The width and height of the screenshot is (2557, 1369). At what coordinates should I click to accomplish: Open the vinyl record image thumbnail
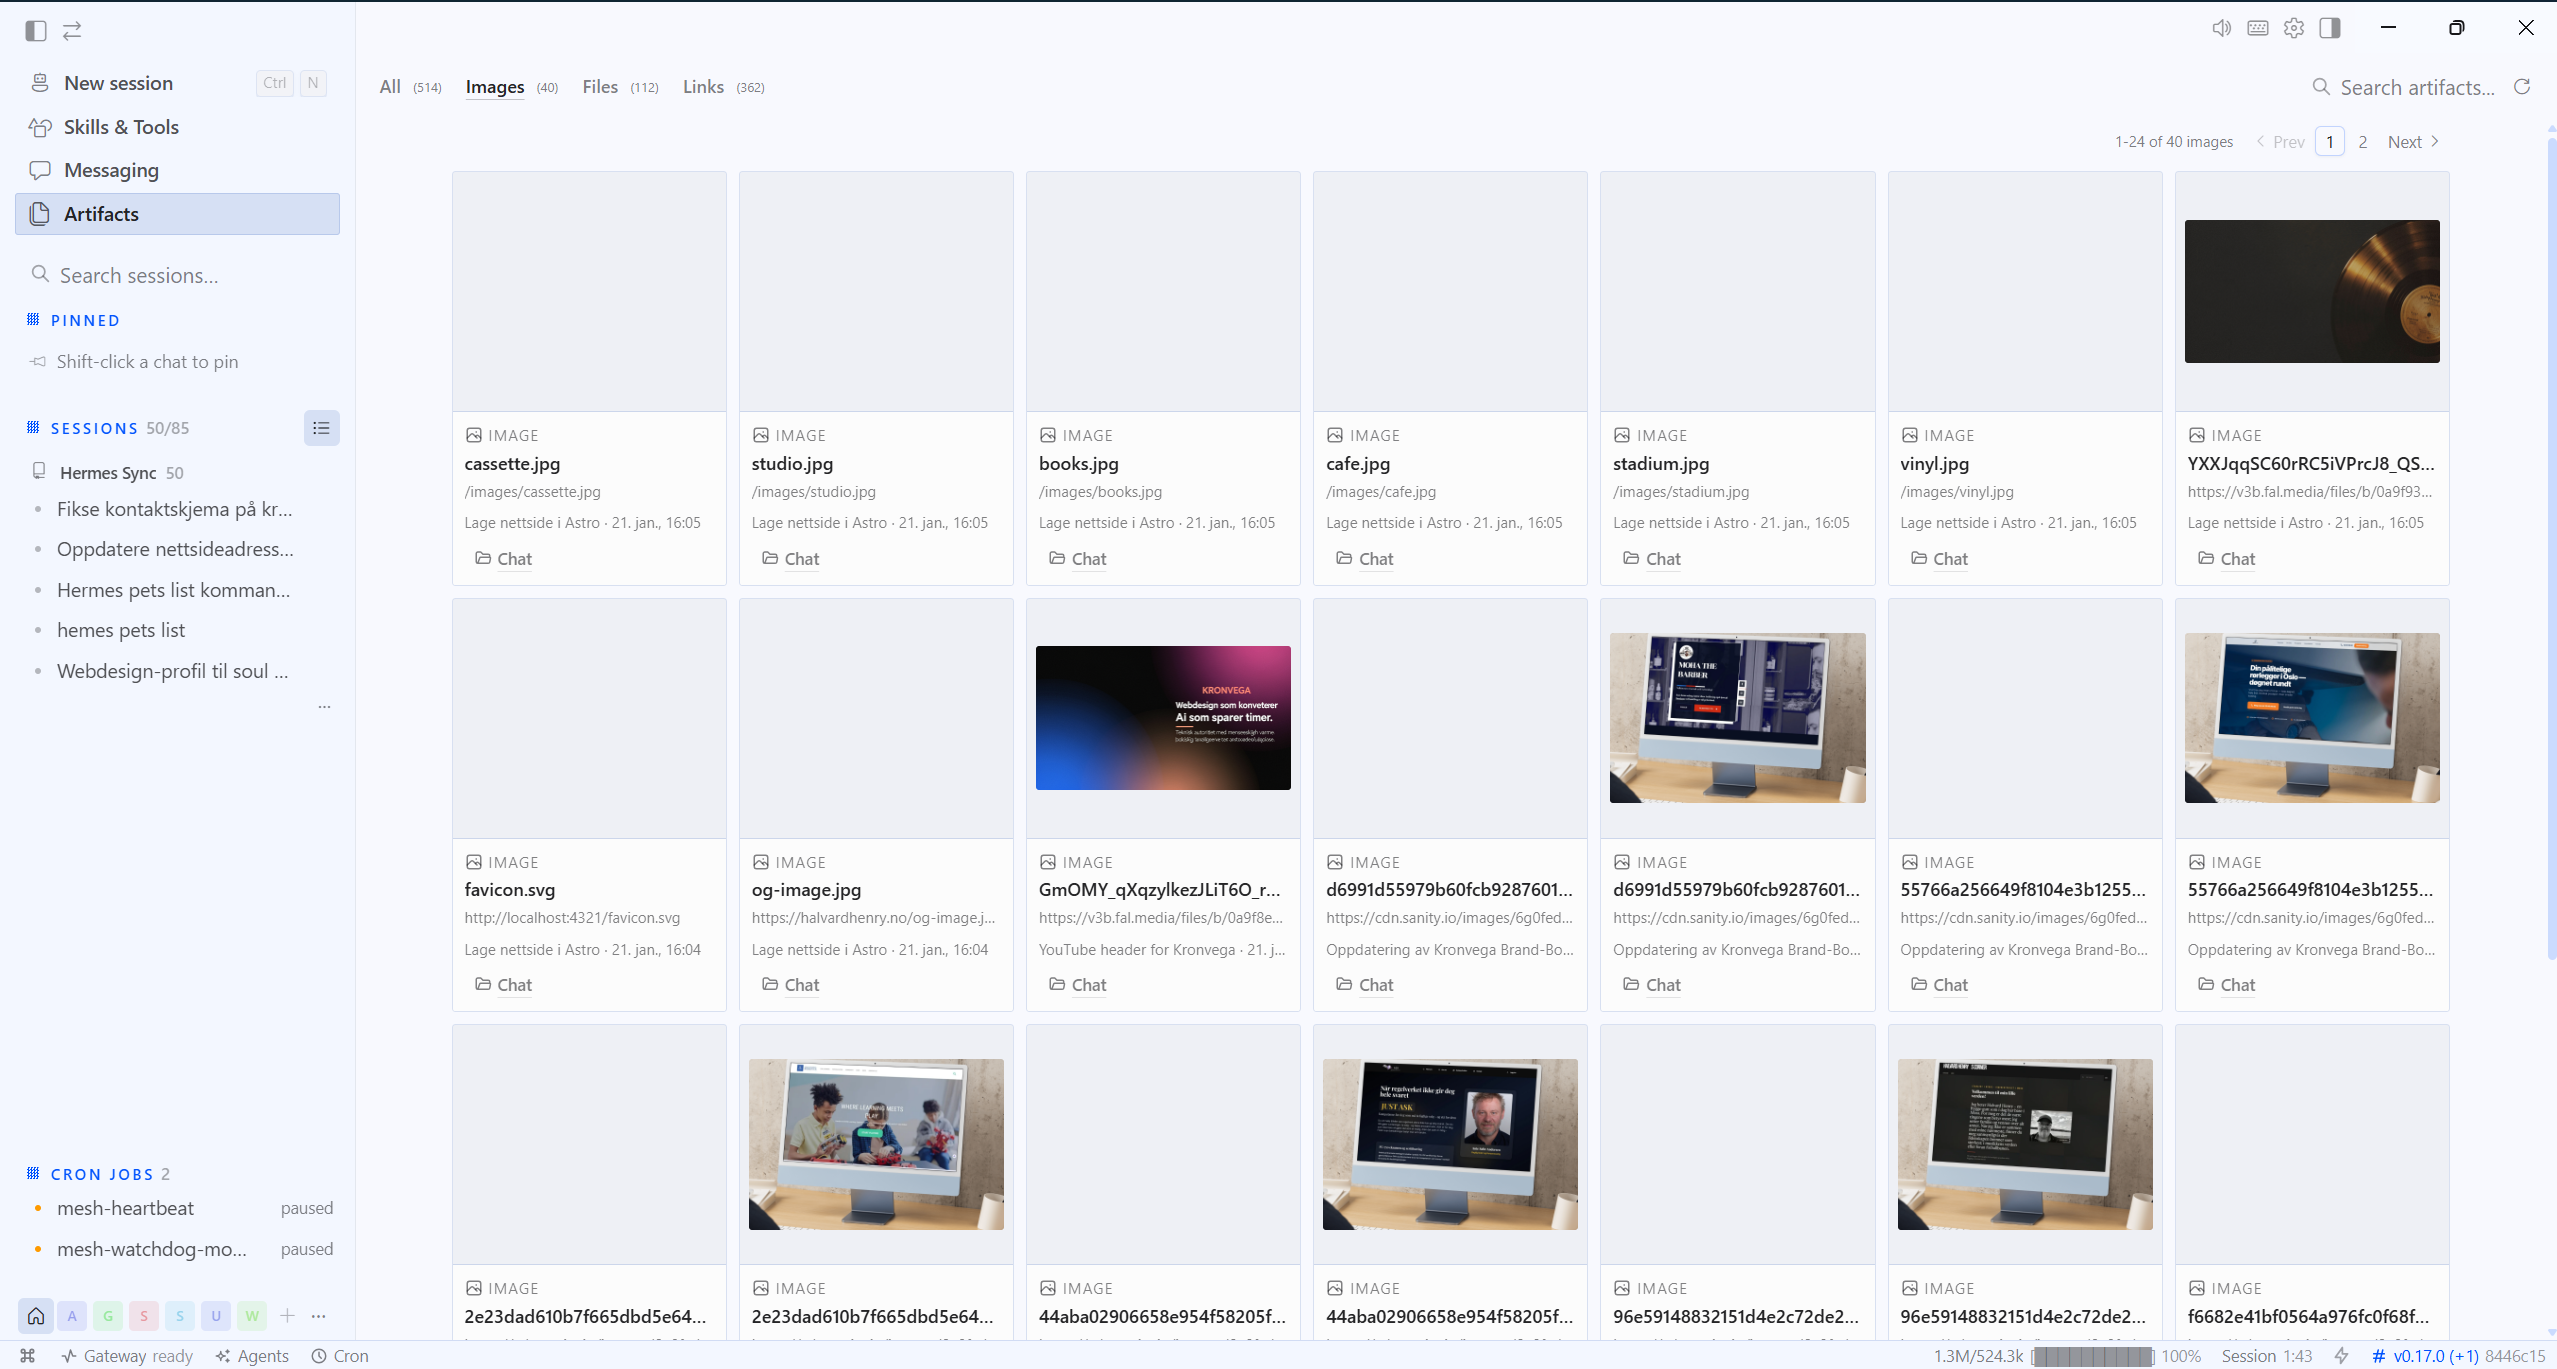[x=2311, y=291]
